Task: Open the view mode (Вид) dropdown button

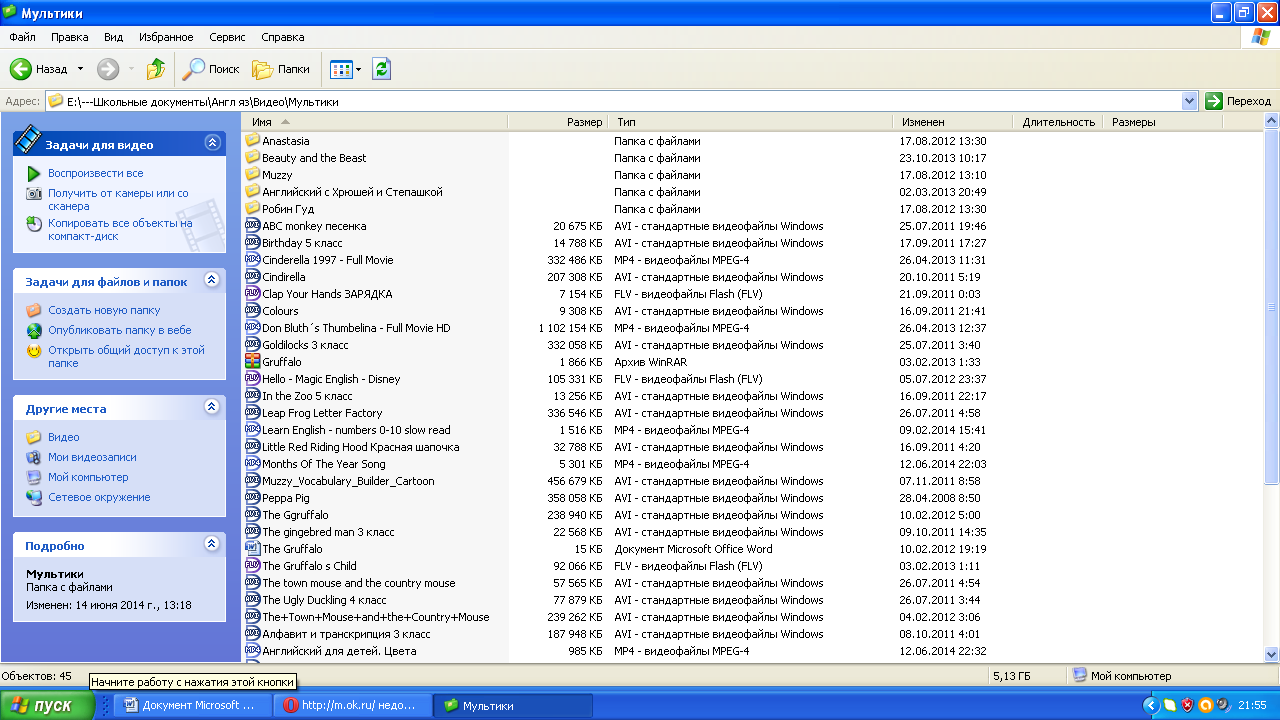Action: (x=346, y=69)
